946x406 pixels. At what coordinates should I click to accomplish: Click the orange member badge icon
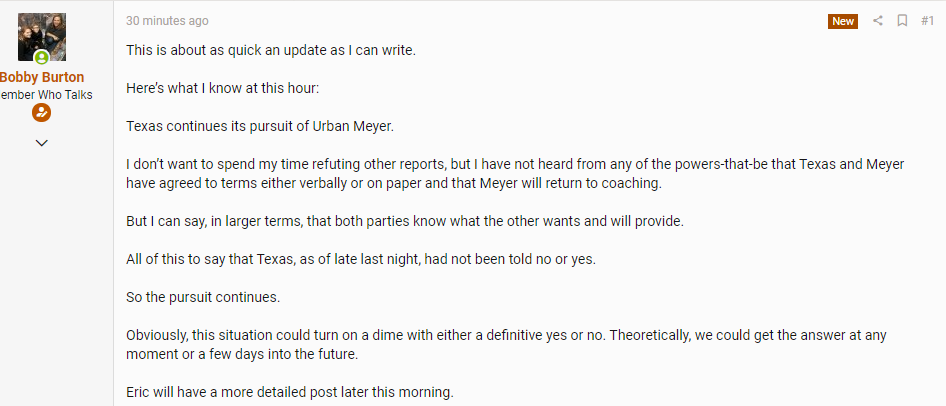point(41,113)
